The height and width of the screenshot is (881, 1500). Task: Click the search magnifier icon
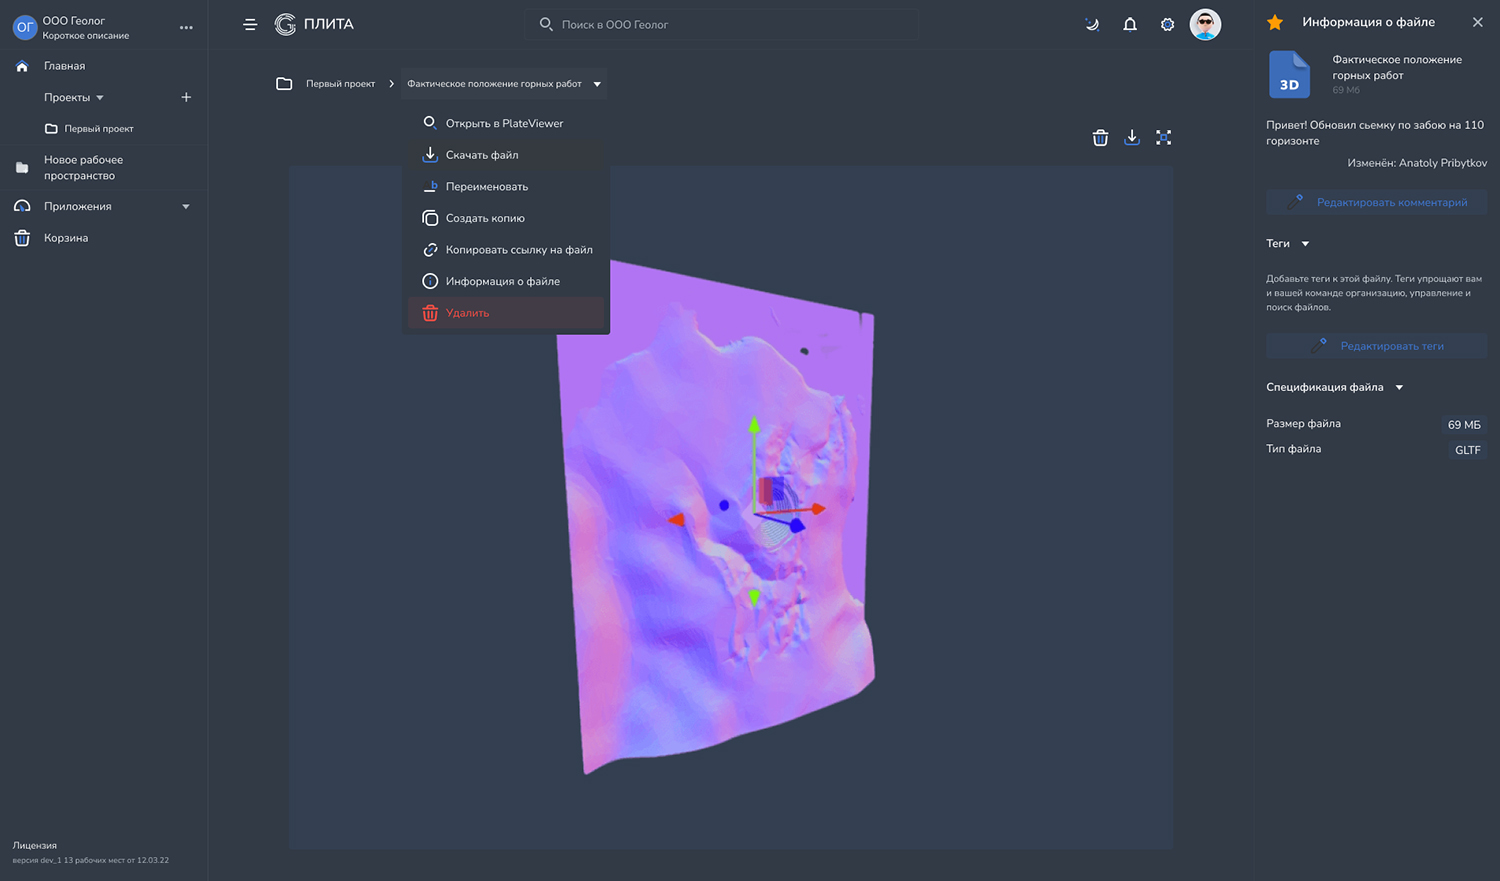click(546, 24)
